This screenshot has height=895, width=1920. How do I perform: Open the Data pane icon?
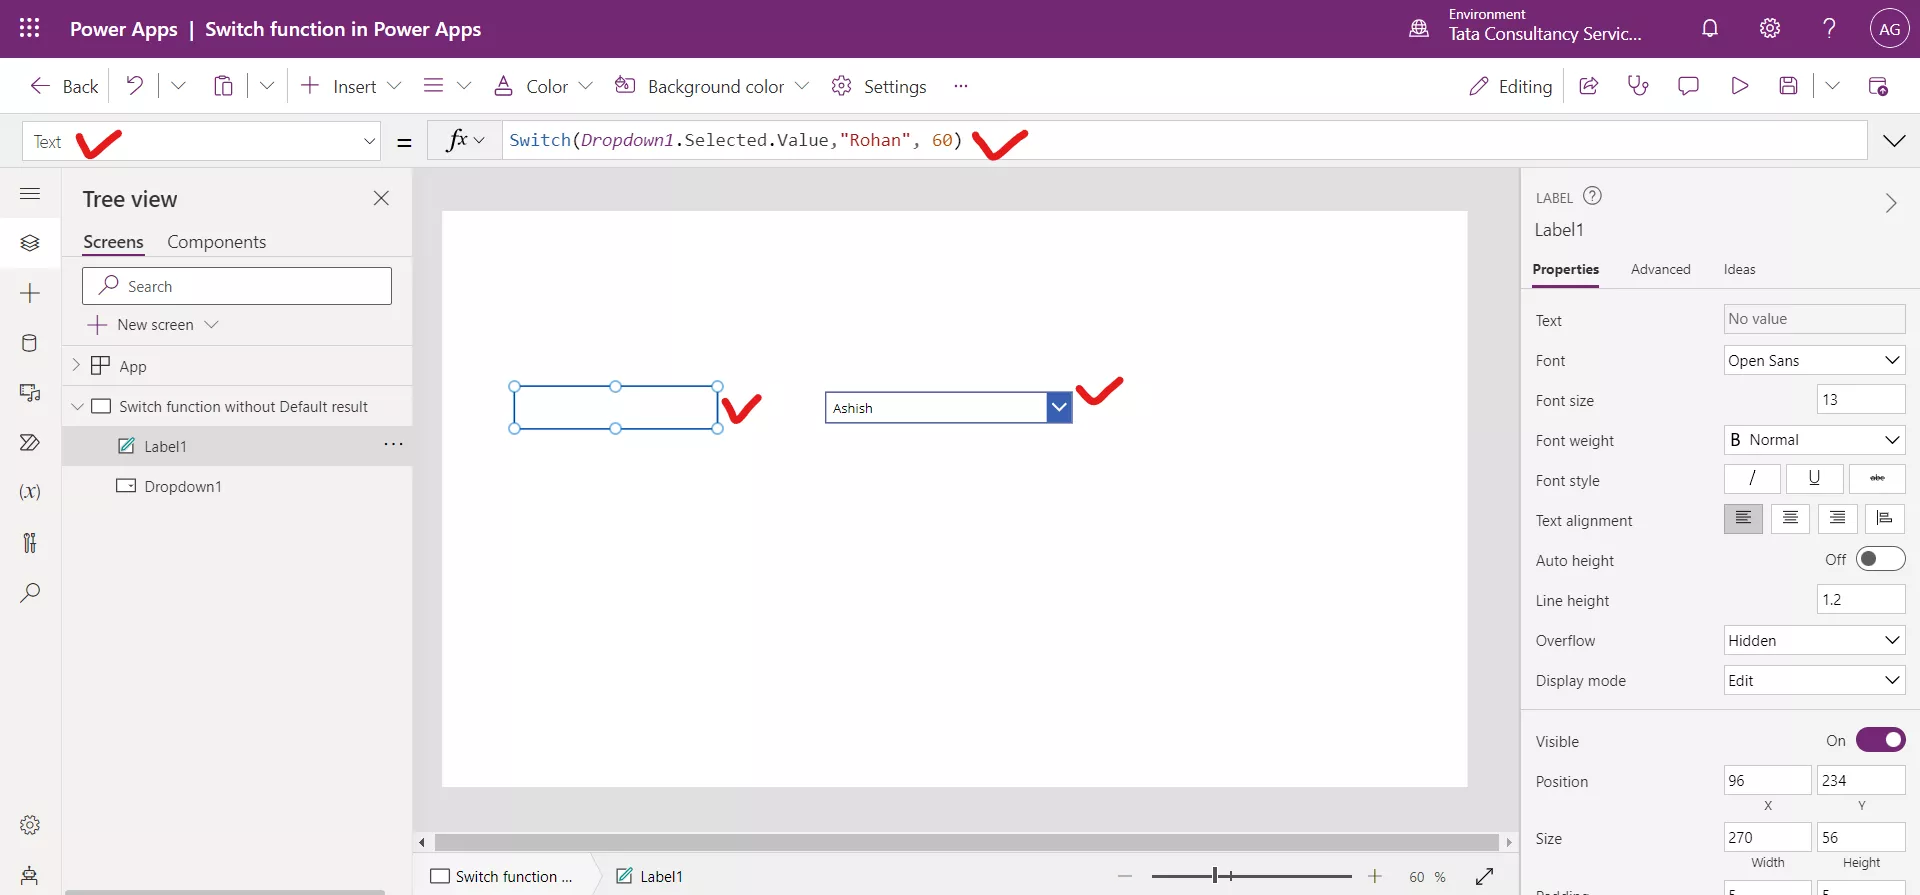[30, 343]
